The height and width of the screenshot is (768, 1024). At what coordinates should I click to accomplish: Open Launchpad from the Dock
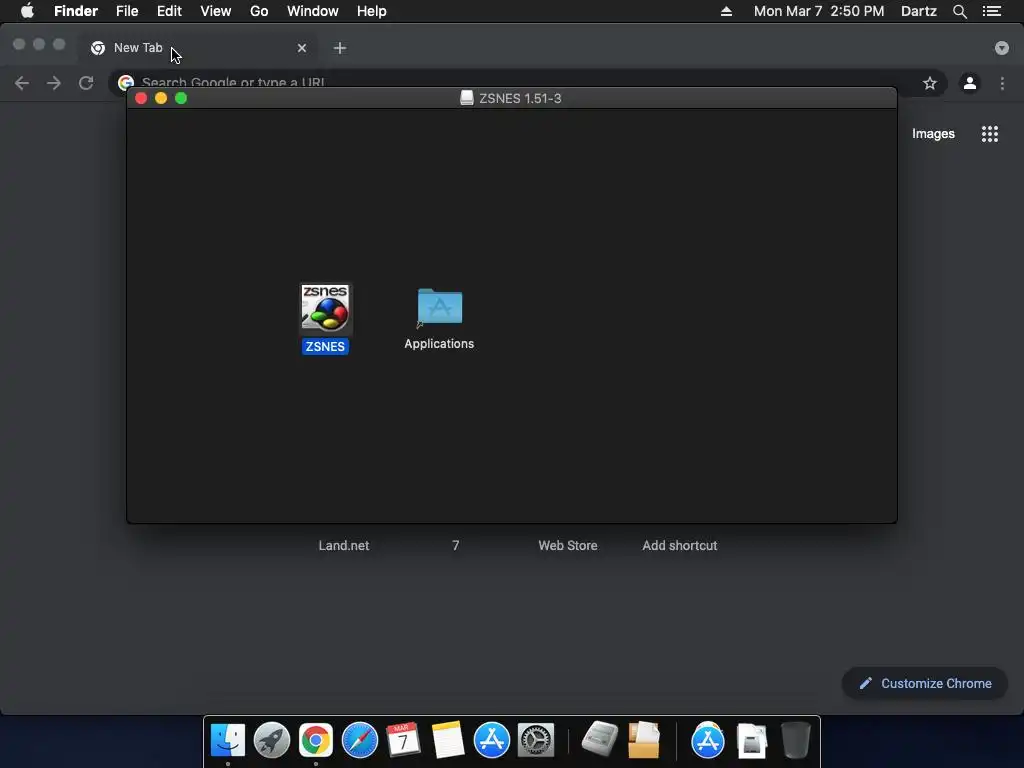pyautogui.click(x=272, y=740)
